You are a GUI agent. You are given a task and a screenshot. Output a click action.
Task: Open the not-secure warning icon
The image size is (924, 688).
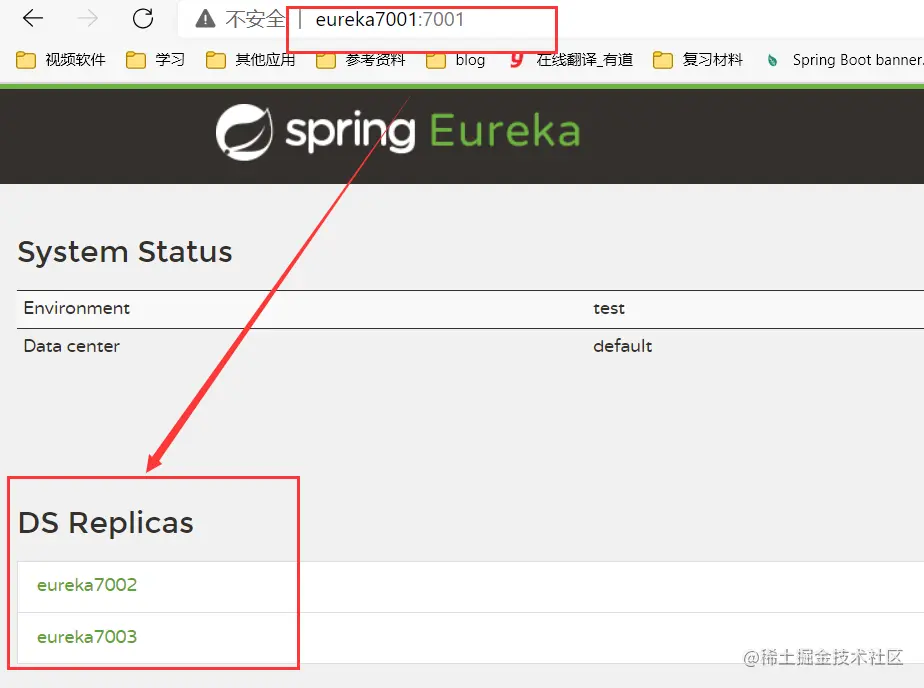coord(205,19)
